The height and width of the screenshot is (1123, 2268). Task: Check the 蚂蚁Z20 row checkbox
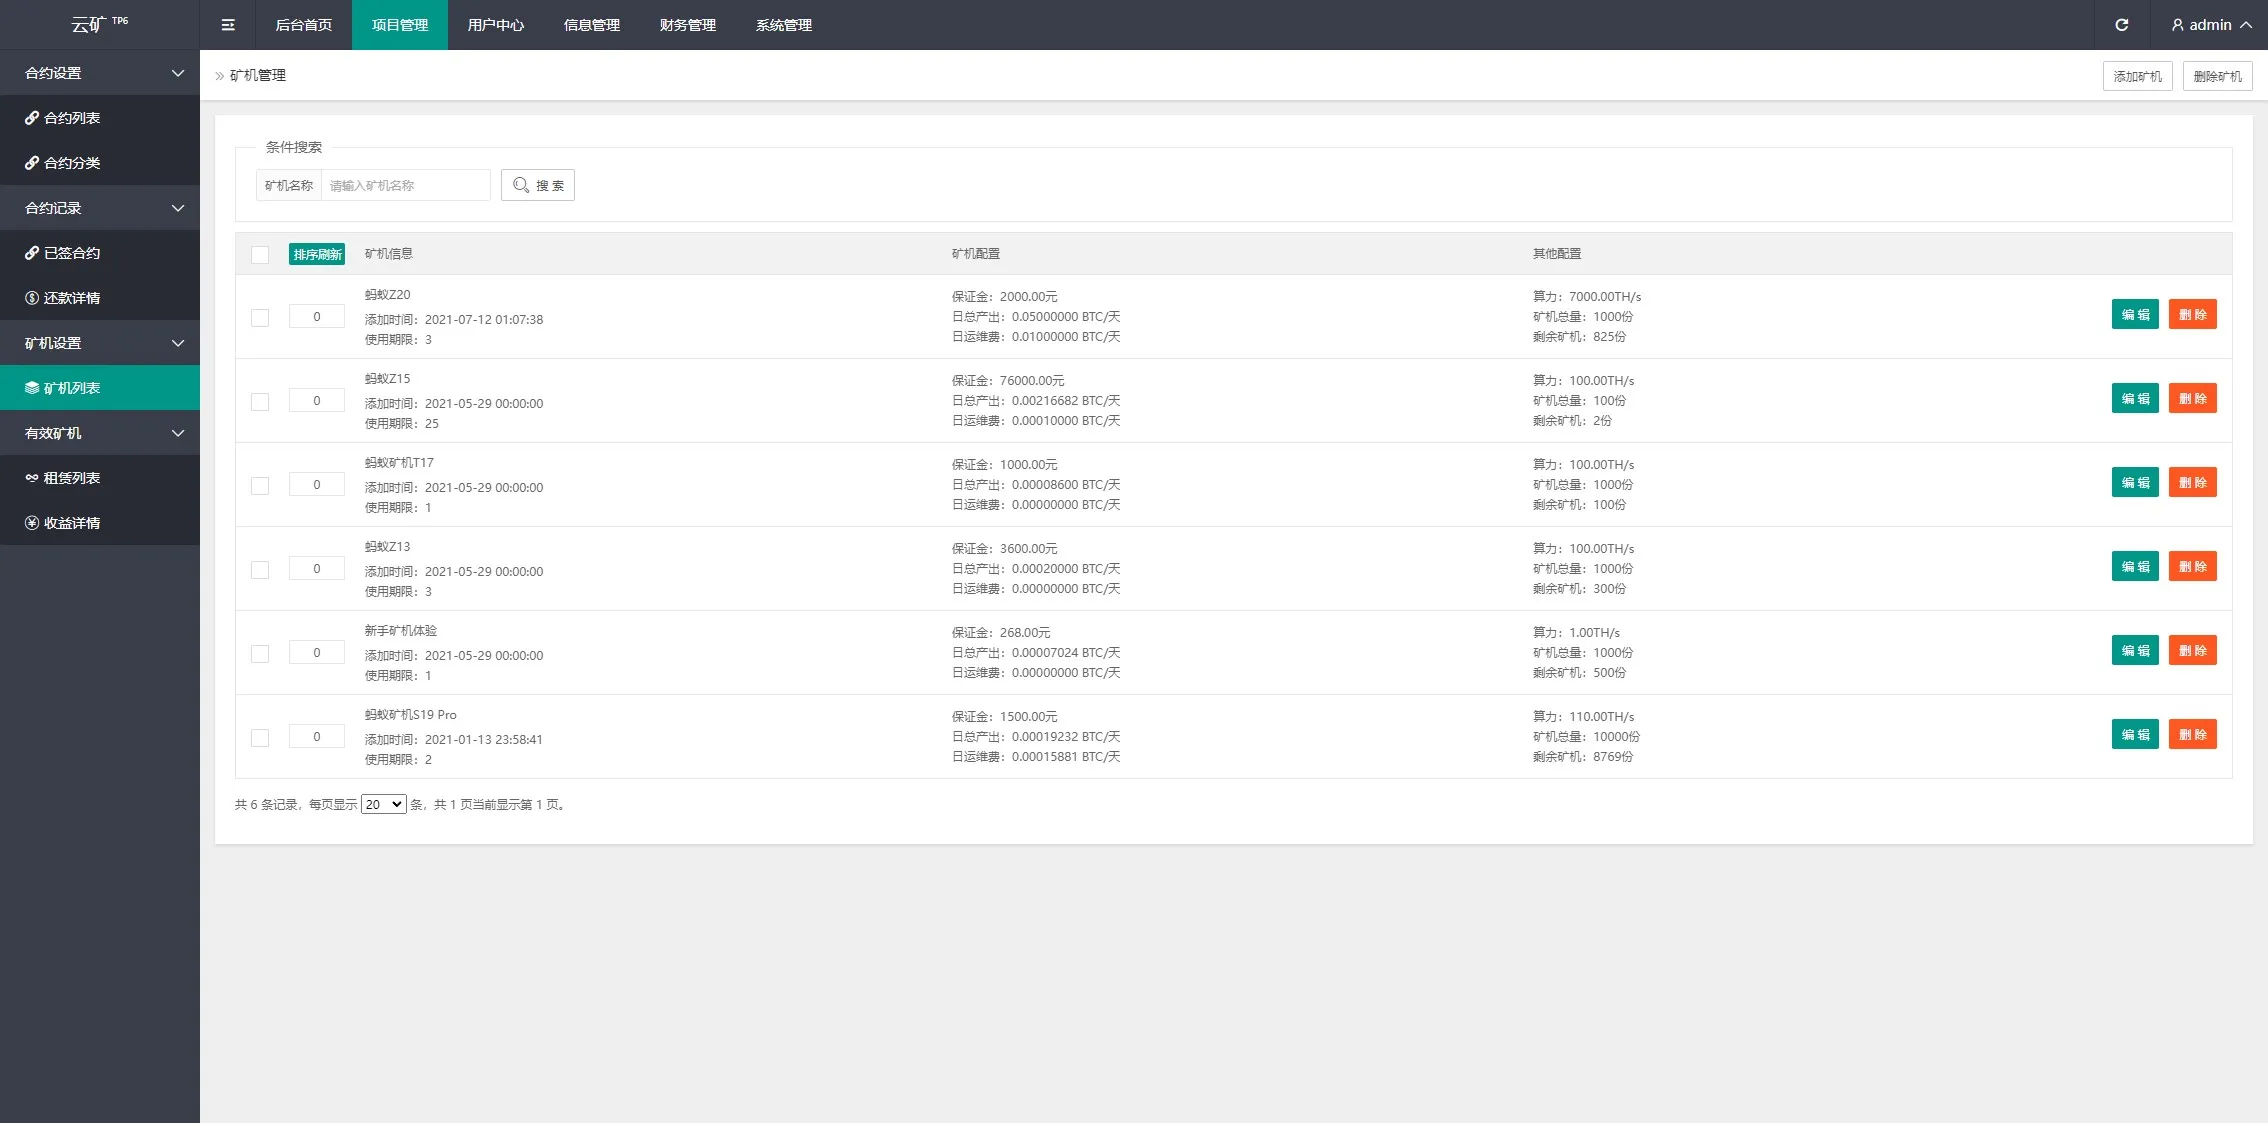pos(260,317)
